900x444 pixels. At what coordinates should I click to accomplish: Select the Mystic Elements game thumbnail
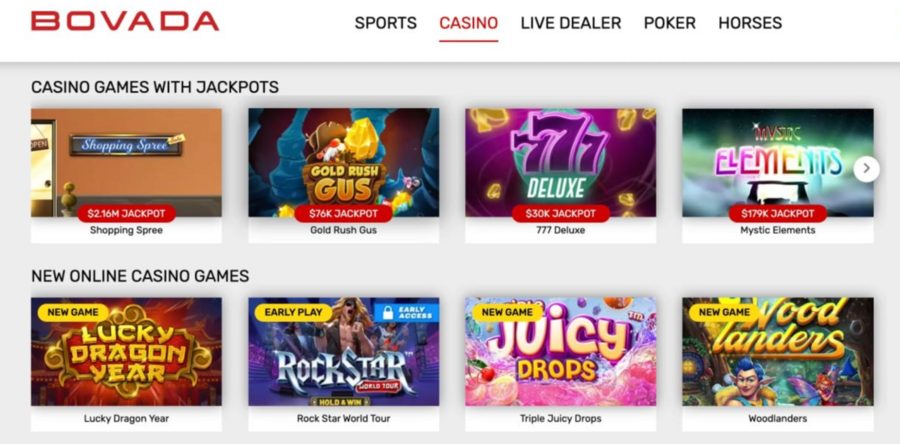(x=778, y=162)
